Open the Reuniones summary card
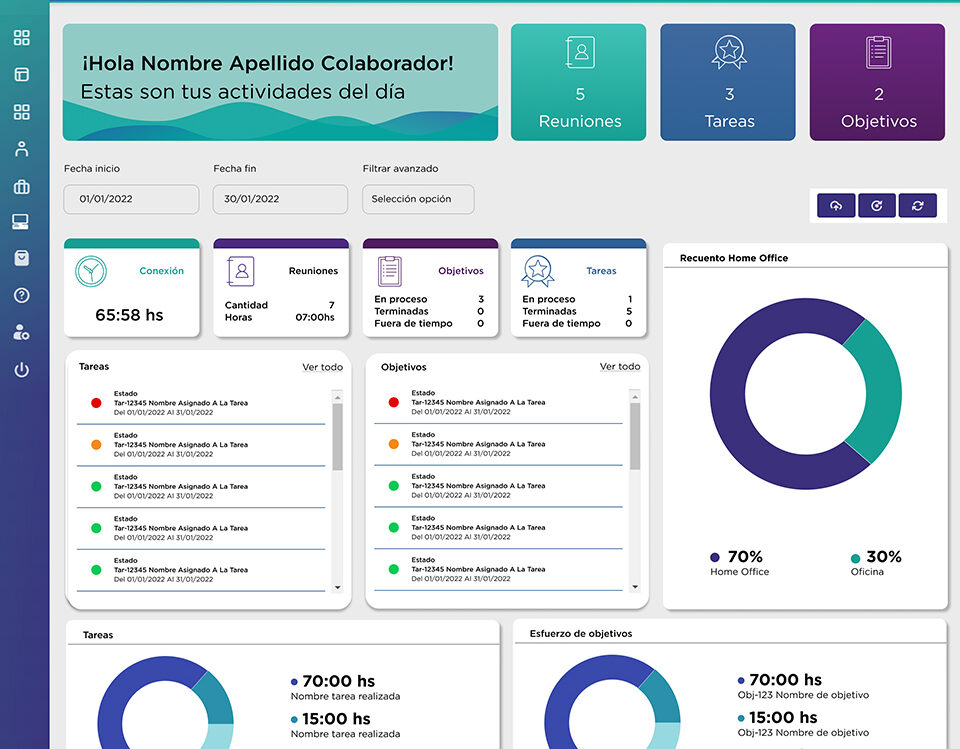The height and width of the screenshot is (749, 960). (580, 82)
